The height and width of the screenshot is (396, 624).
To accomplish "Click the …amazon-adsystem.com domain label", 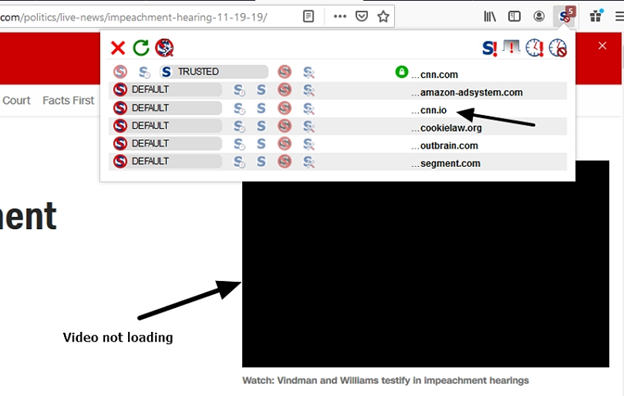I will (x=467, y=92).
